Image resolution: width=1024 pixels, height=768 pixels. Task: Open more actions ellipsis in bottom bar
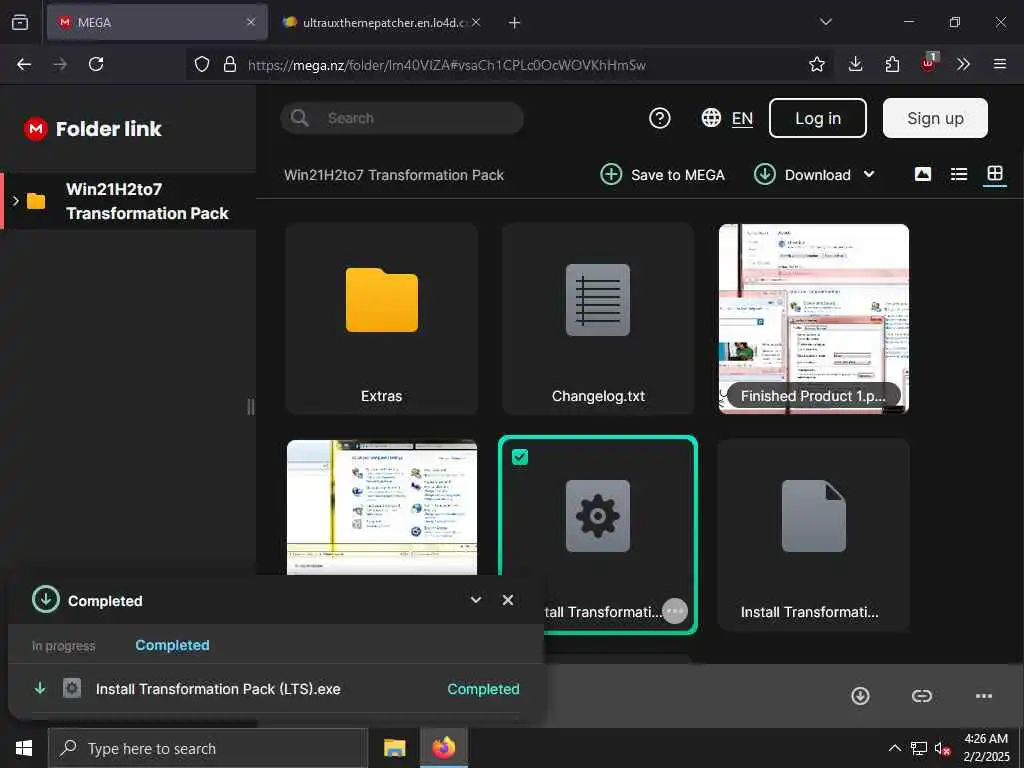tap(984, 696)
